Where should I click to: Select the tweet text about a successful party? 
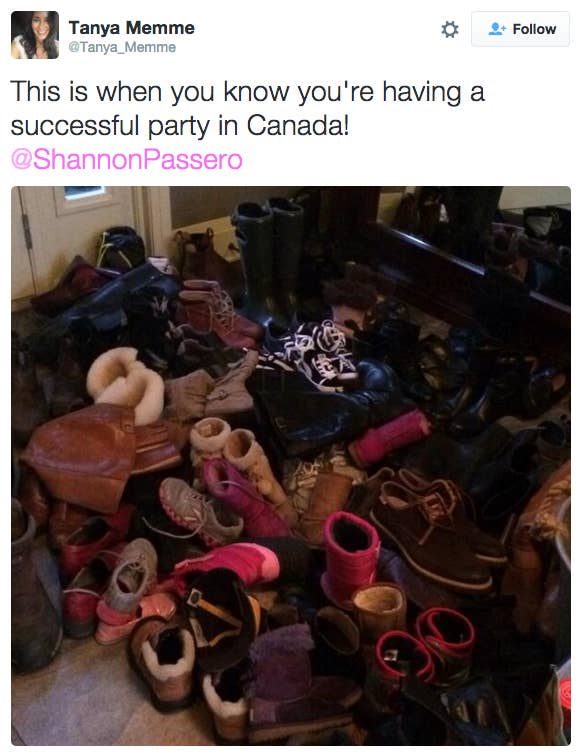pos(247,108)
